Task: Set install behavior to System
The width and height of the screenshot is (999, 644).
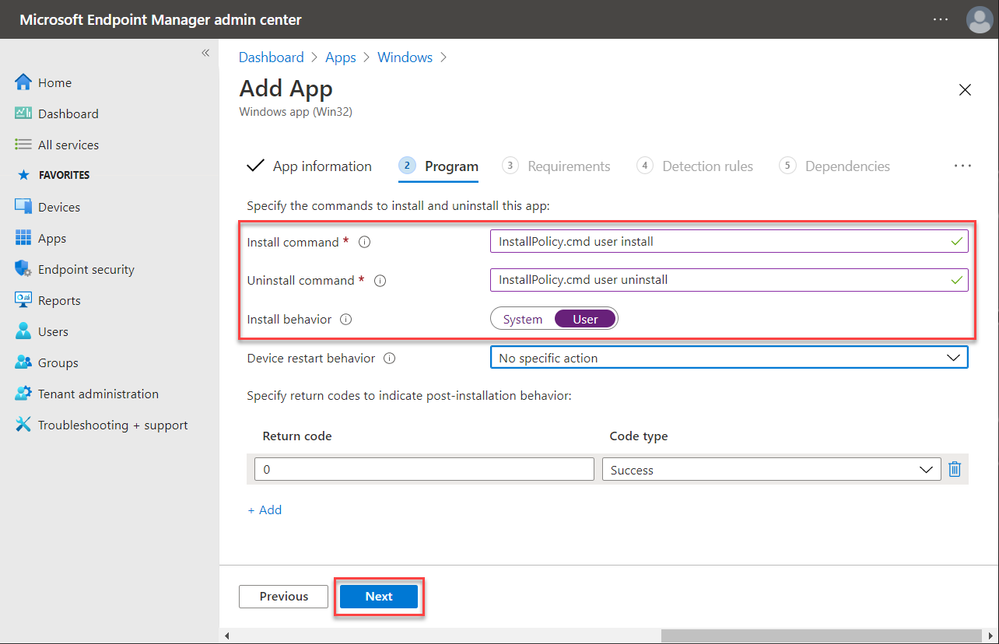Action: (x=522, y=319)
